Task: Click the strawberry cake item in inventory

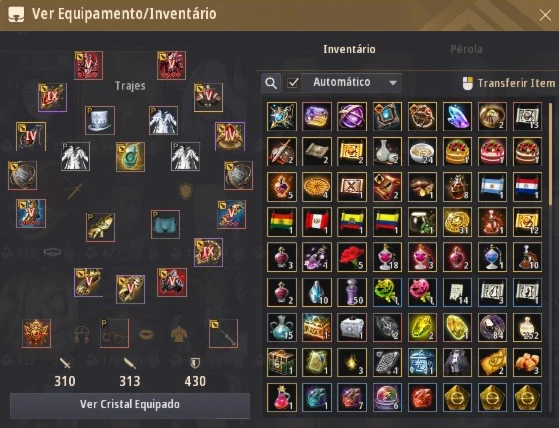Action: click(x=492, y=151)
